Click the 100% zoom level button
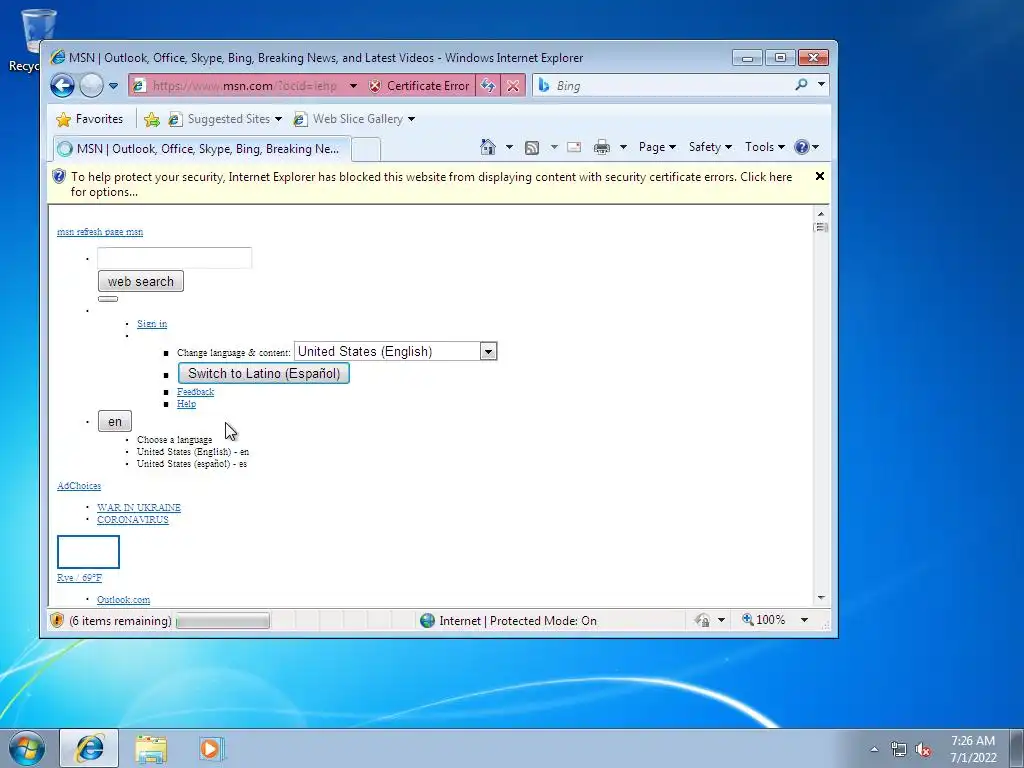Screen dimensions: 1024x768 pos(764,620)
